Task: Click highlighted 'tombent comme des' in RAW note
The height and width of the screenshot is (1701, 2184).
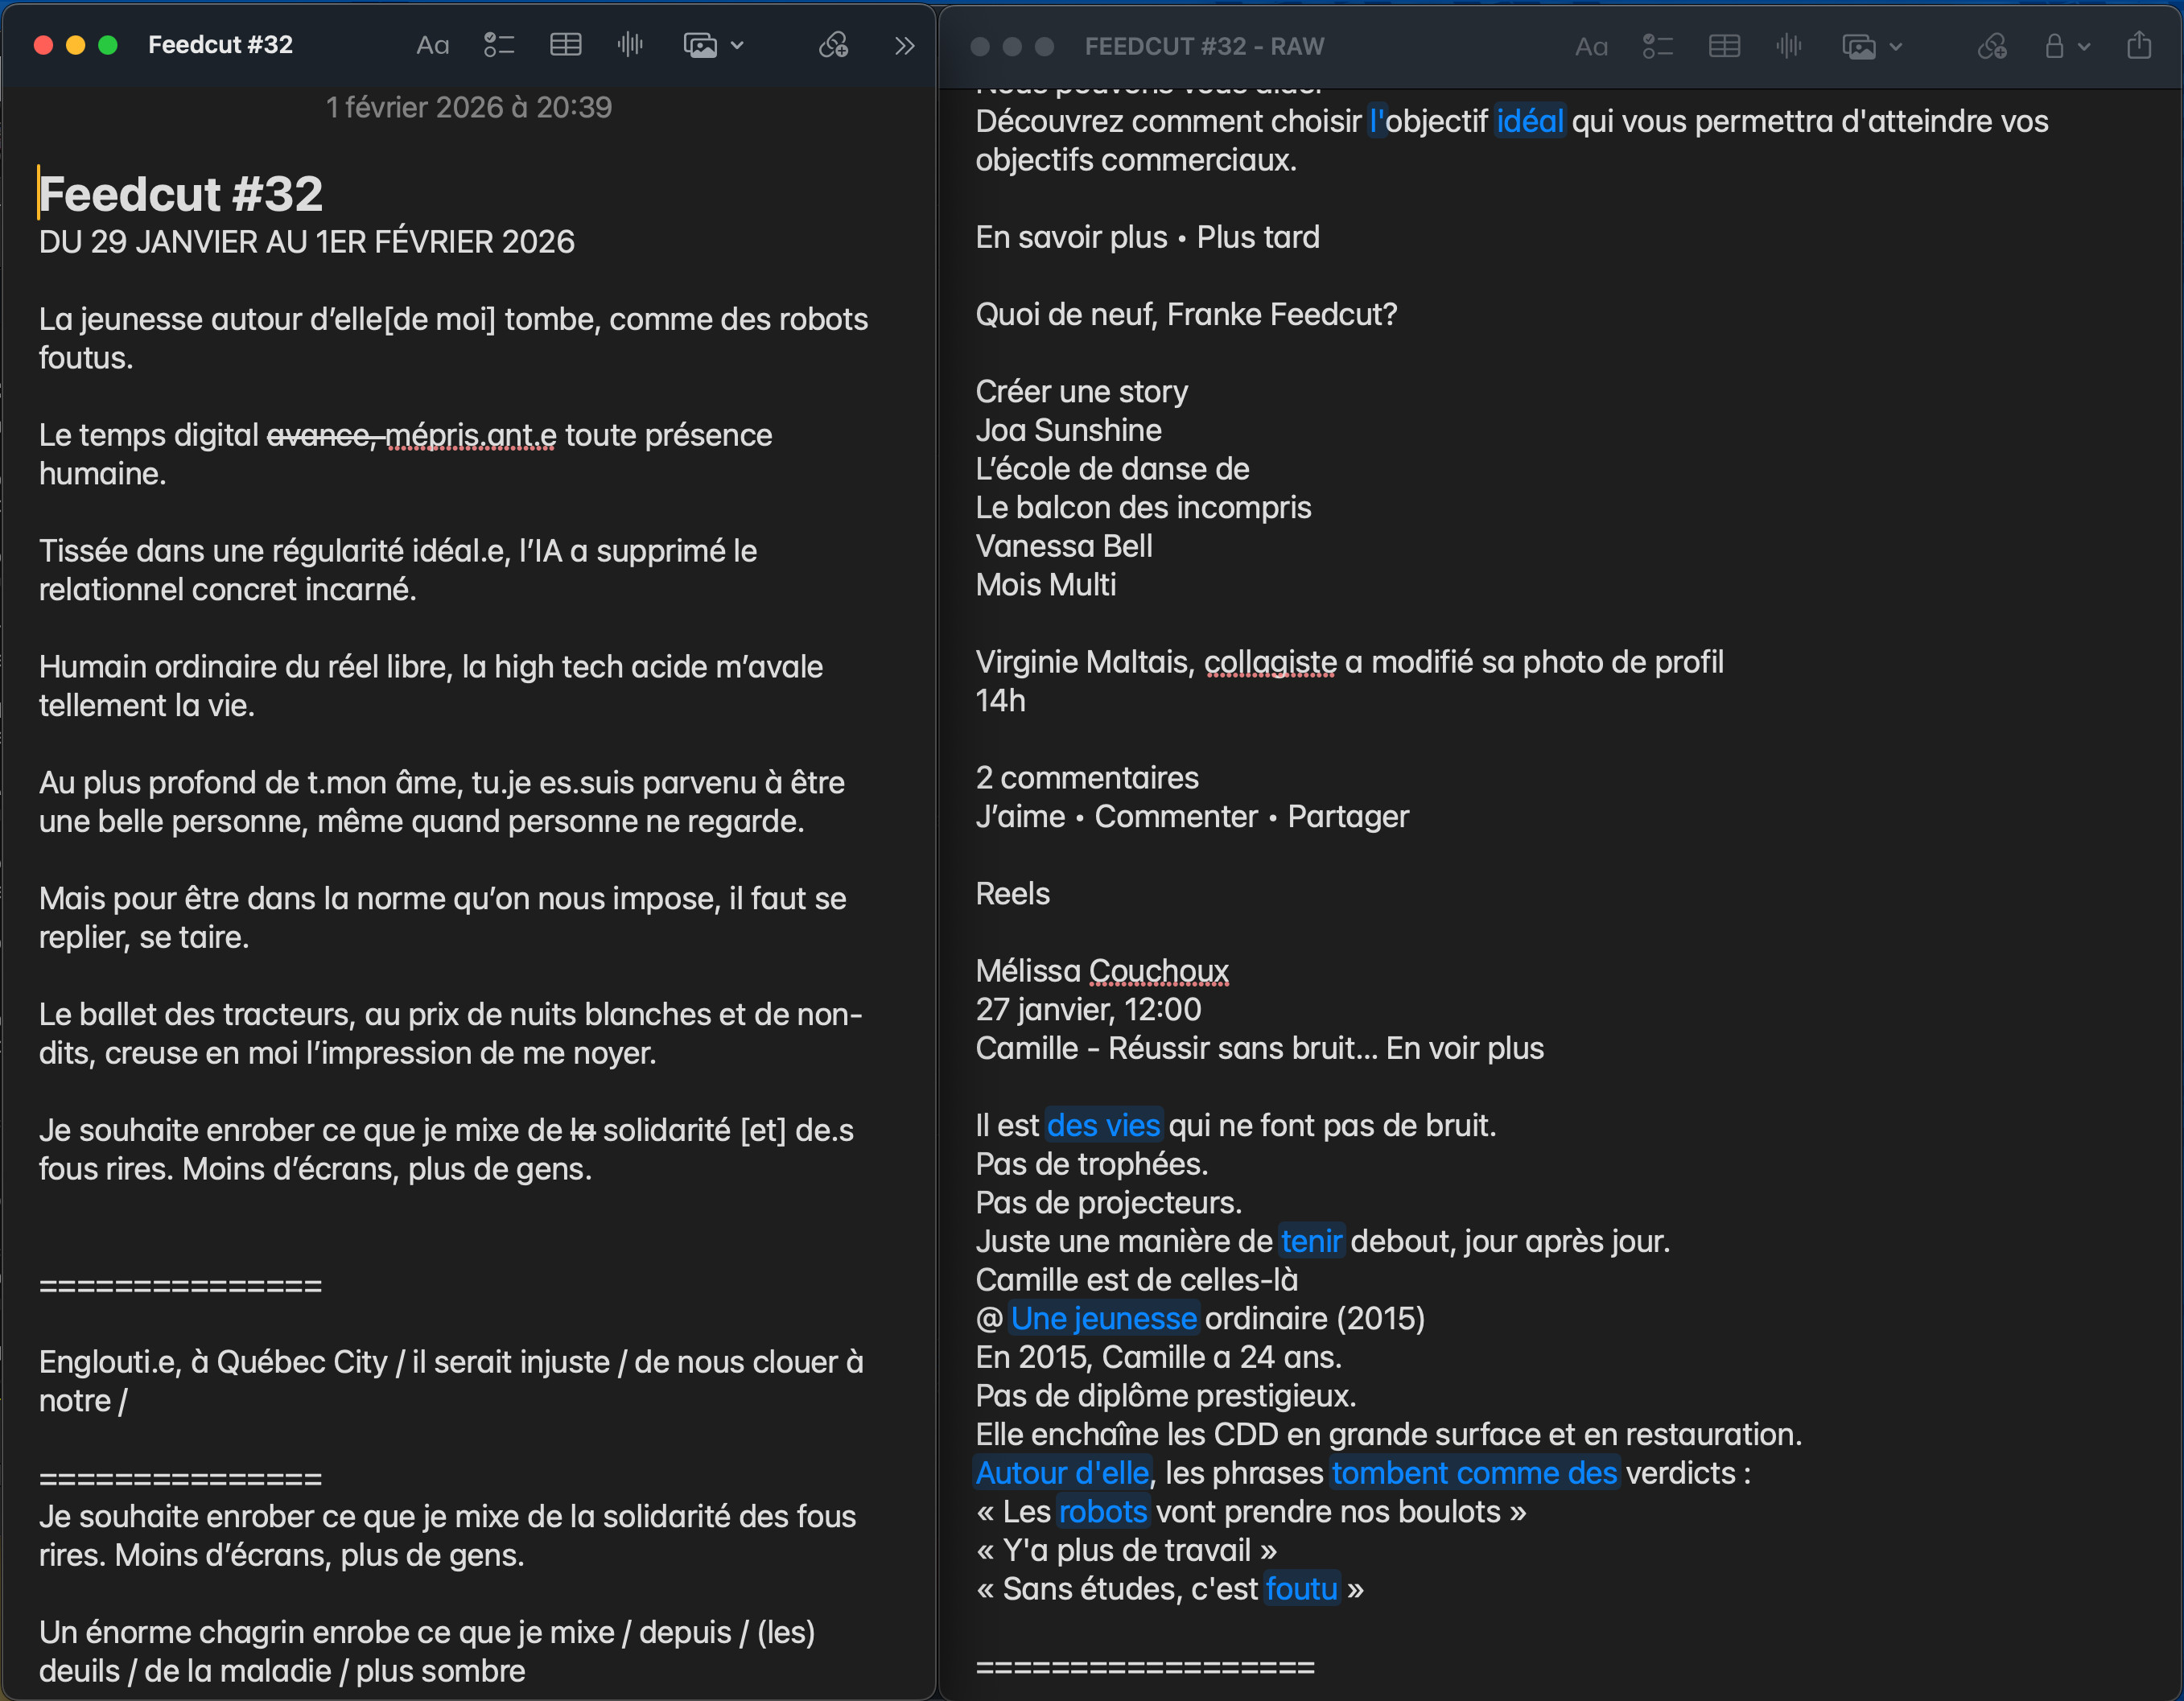Action: tap(1474, 1473)
